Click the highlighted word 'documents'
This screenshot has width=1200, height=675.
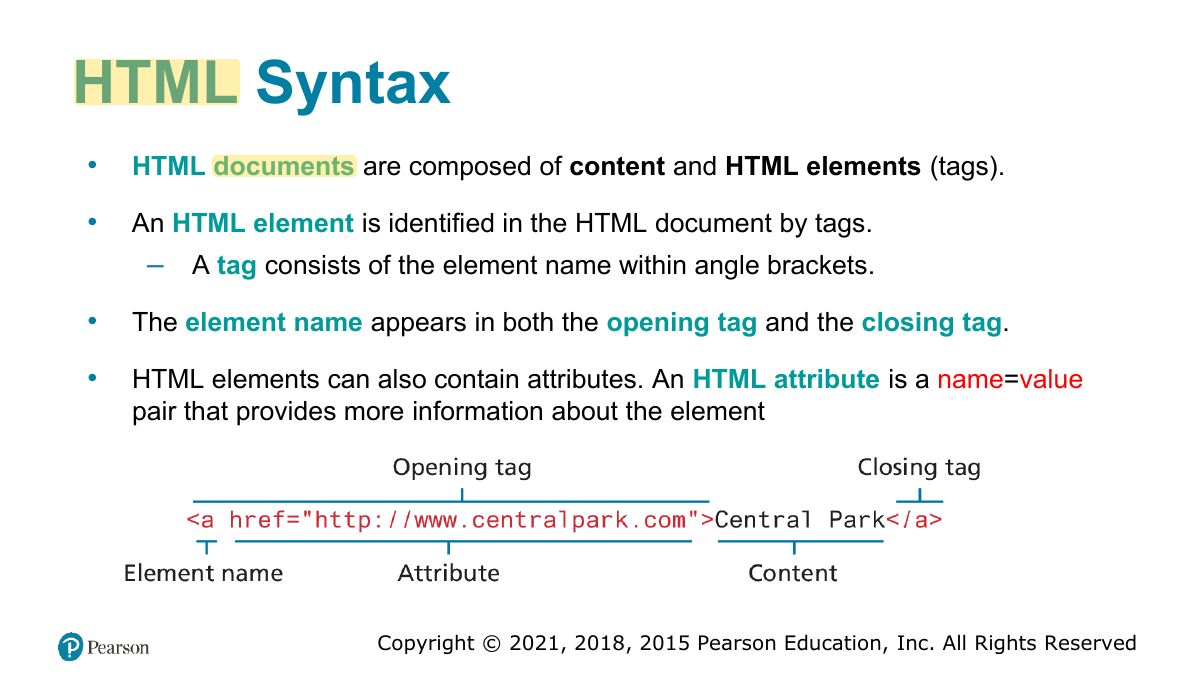click(284, 166)
